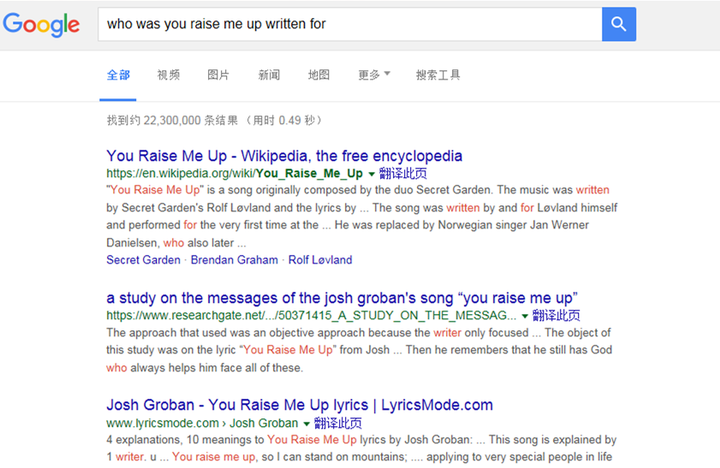Image resolution: width=720 pixels, height=468 pixels.
Task: Switch to the 图片 tab
Action: [x=218, y=75]
